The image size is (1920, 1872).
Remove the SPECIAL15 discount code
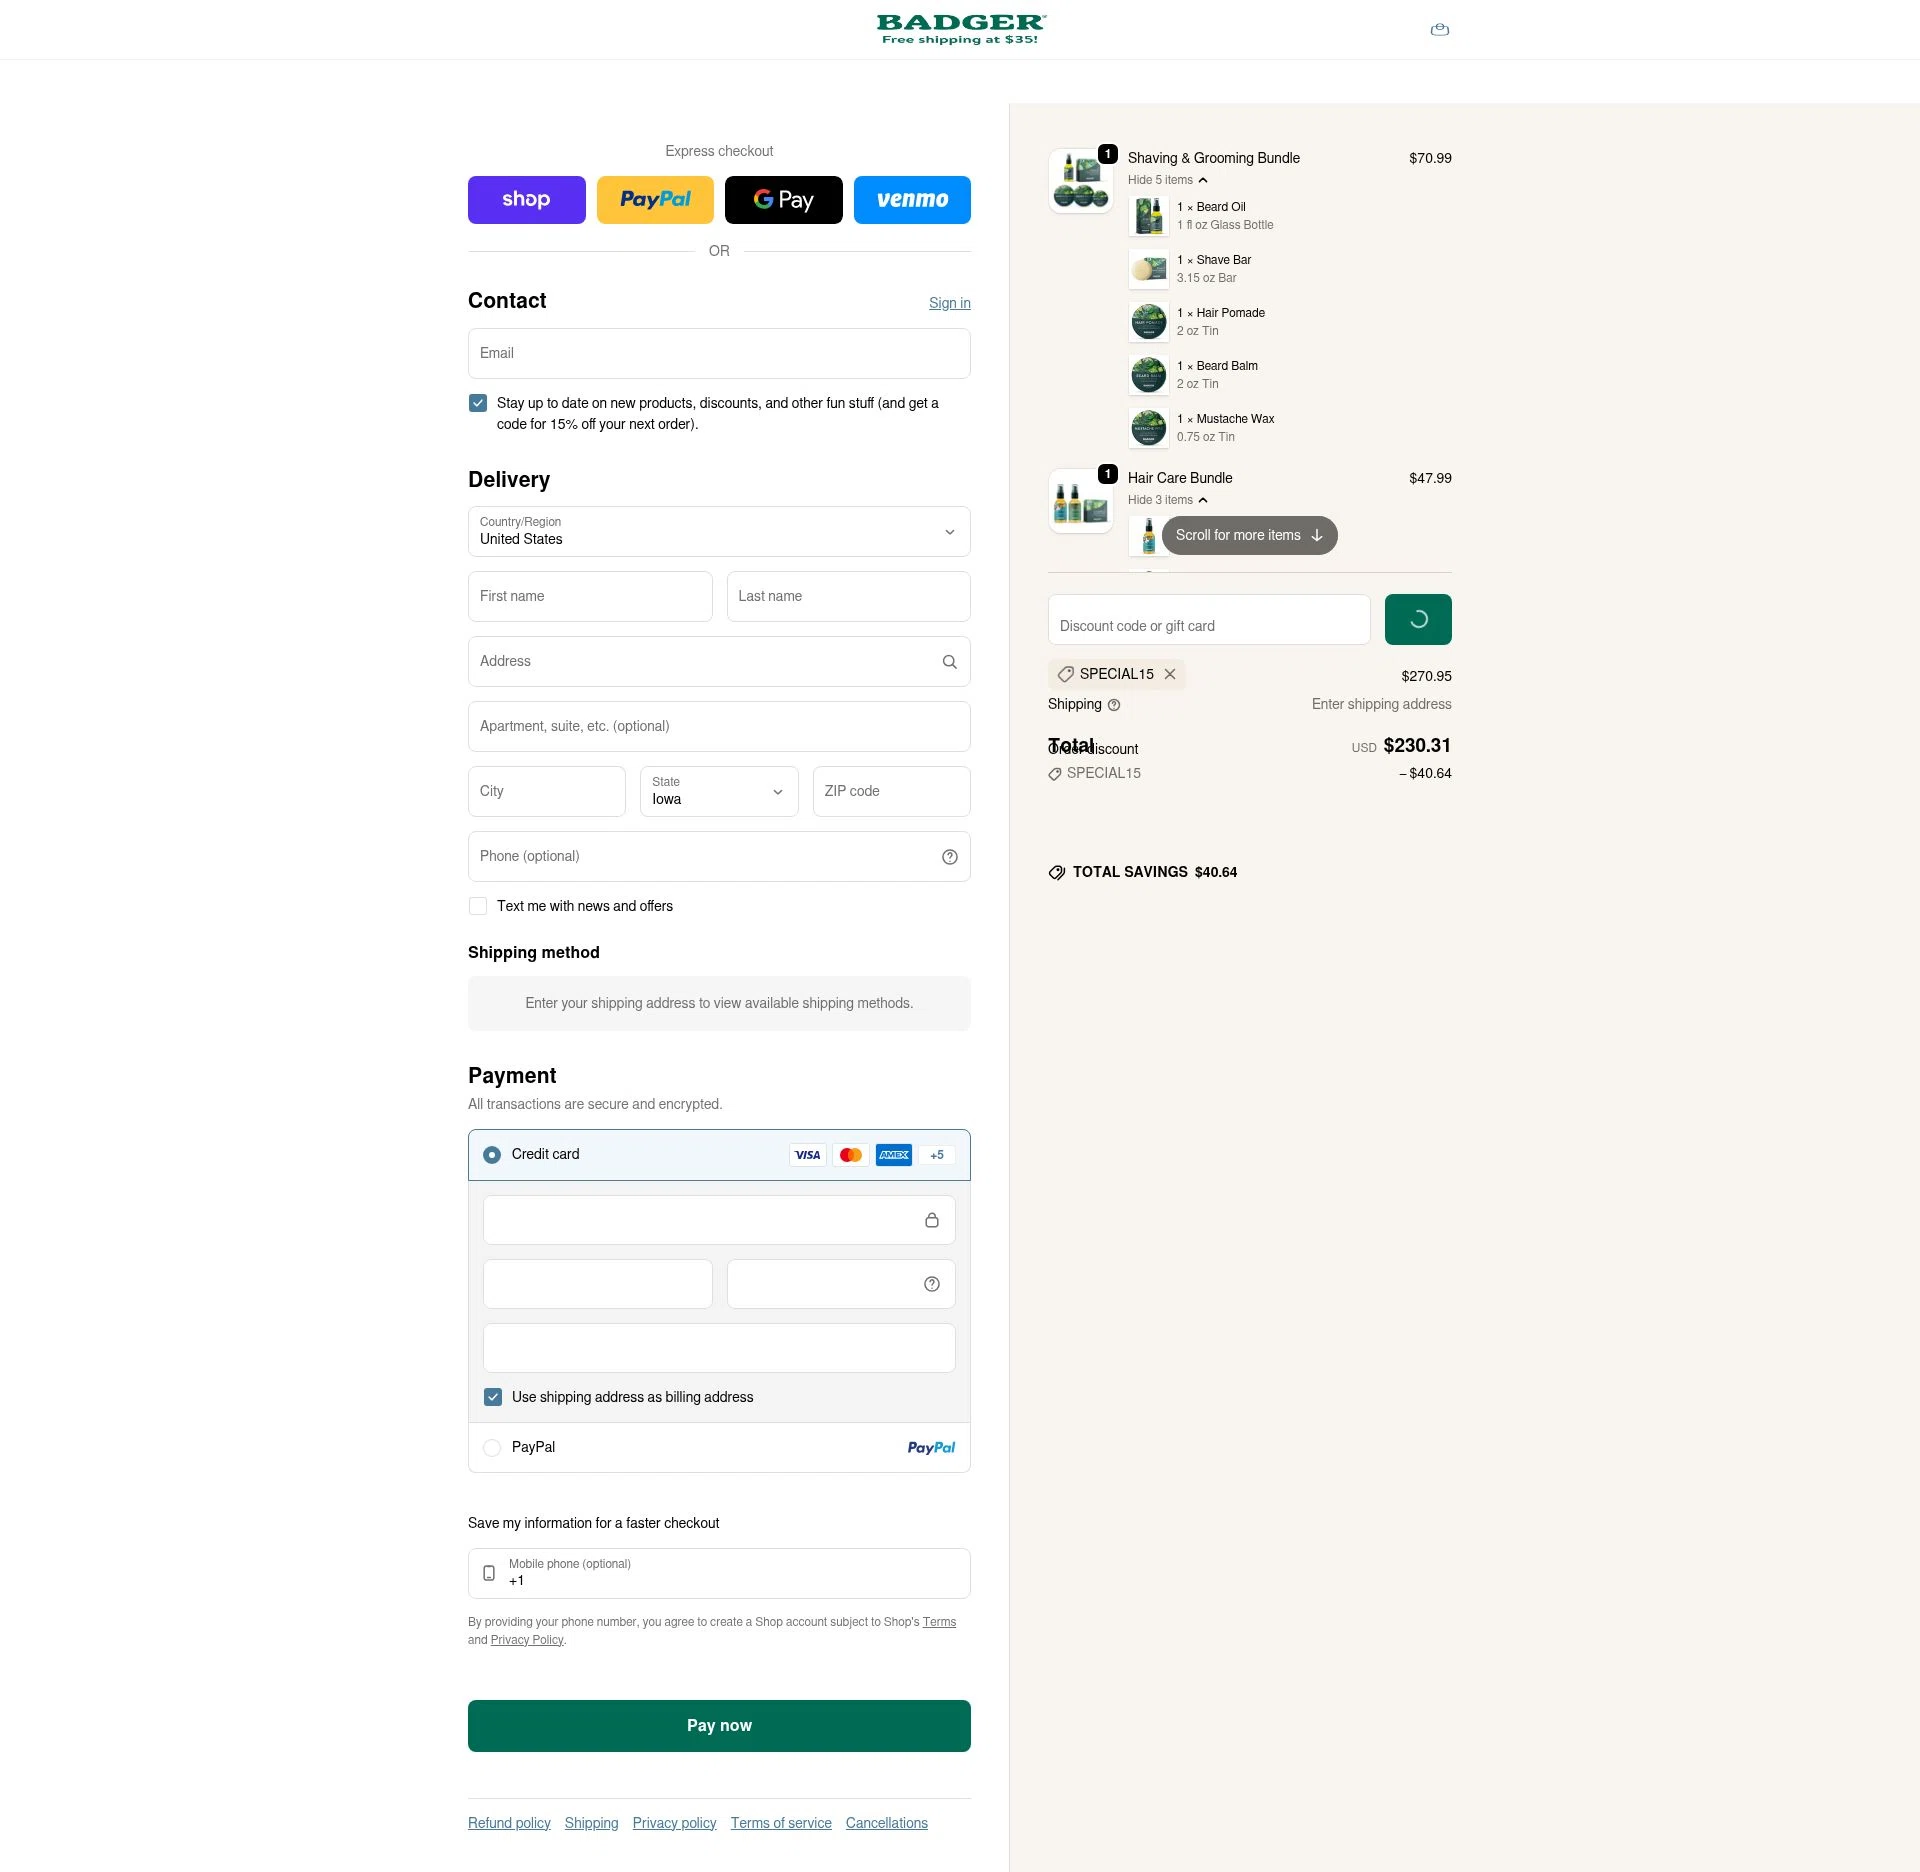1170,674
